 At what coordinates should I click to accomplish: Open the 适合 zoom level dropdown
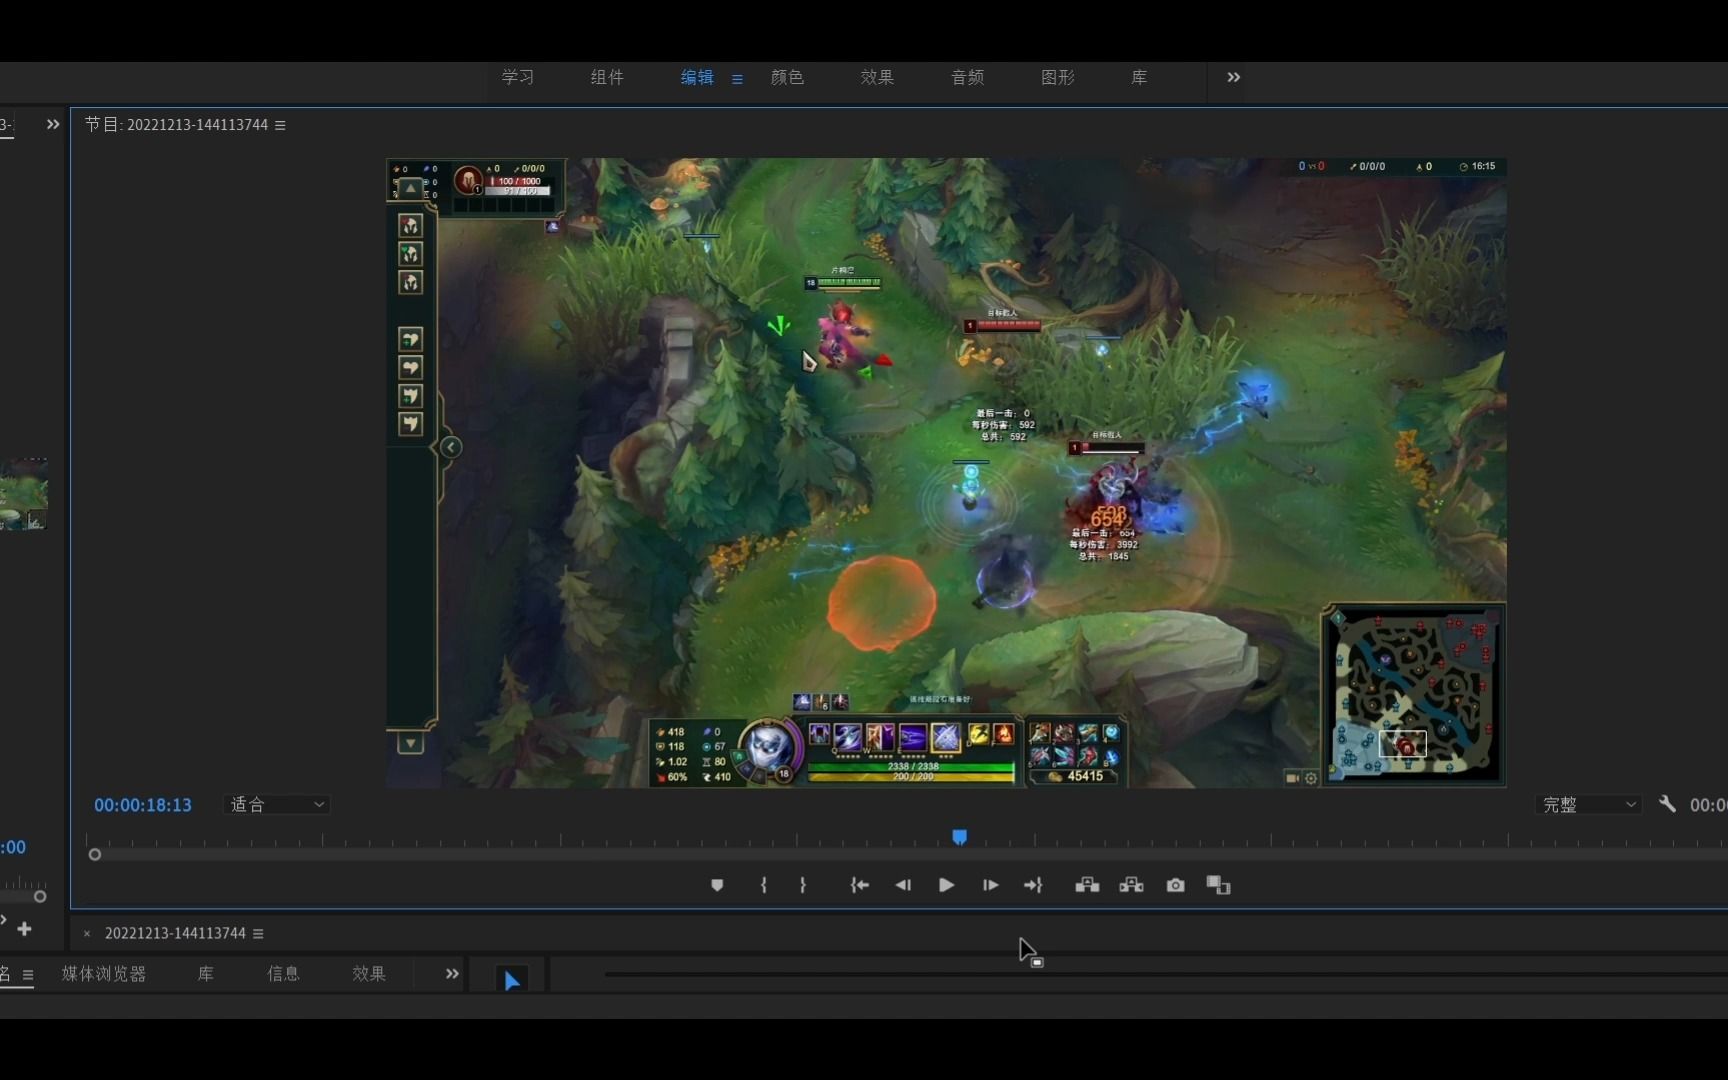click(x=277, y=804)
